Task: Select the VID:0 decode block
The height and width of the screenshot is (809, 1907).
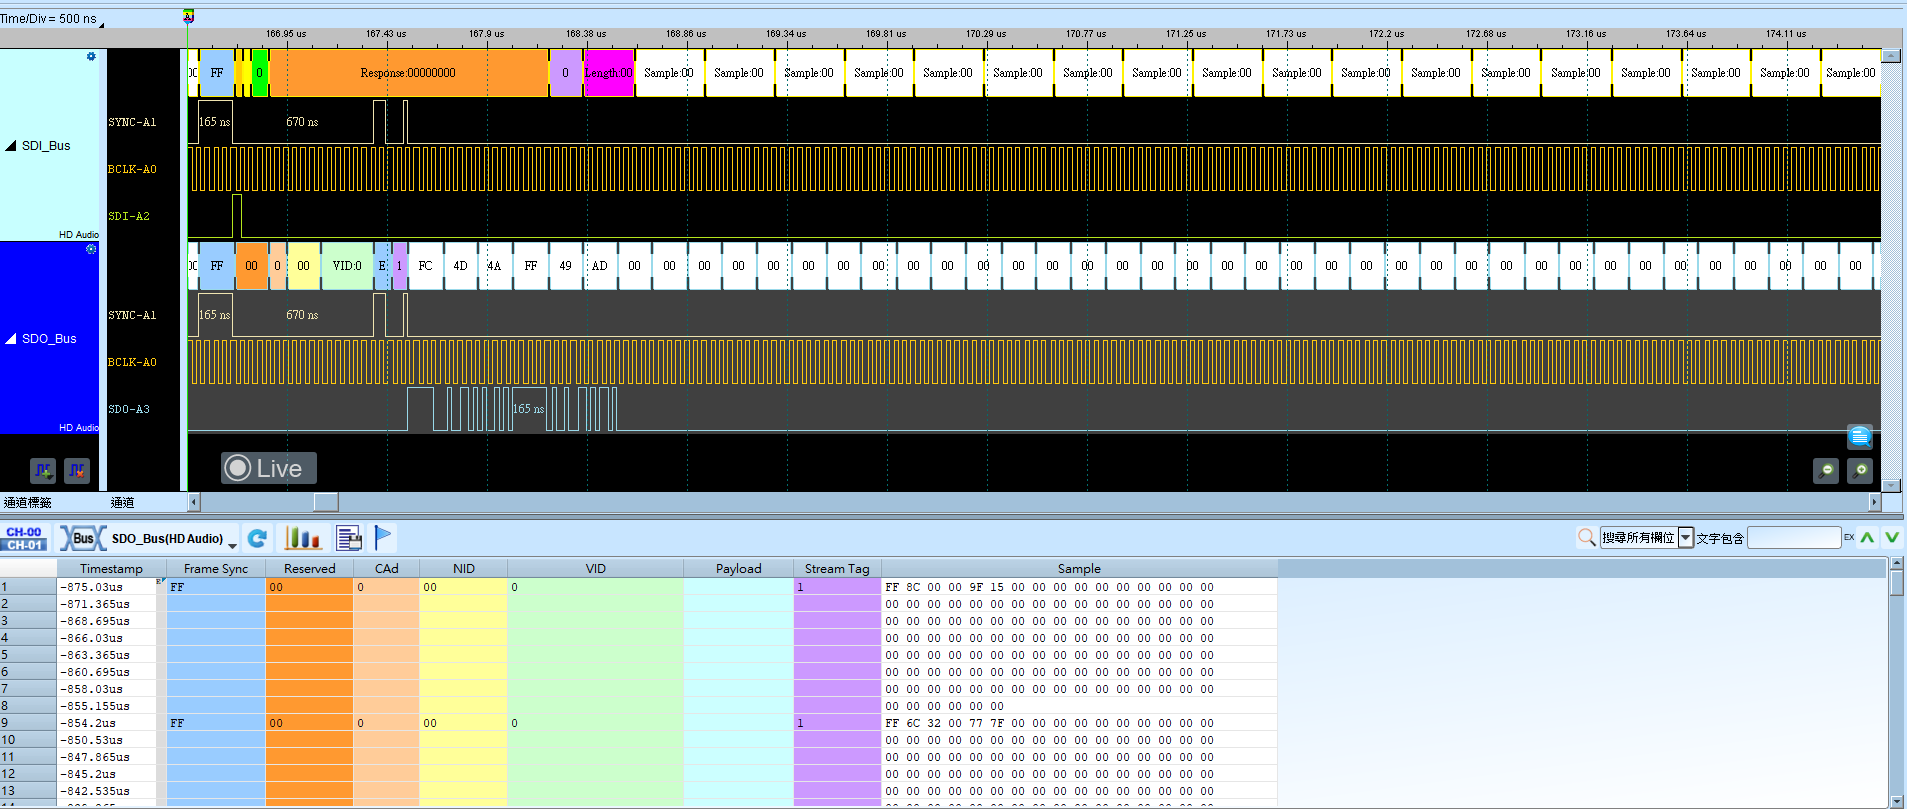Action: (x=347, y=266)
